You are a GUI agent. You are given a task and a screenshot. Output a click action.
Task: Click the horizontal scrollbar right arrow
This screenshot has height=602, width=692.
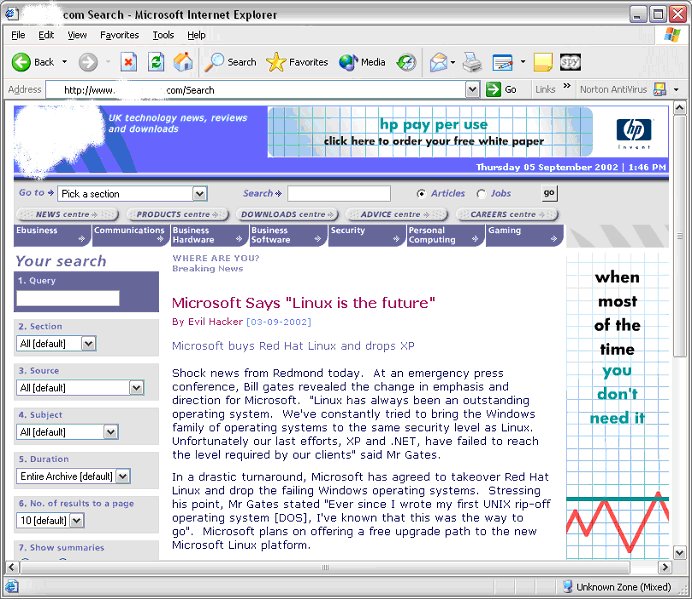(x=665, y=567)
